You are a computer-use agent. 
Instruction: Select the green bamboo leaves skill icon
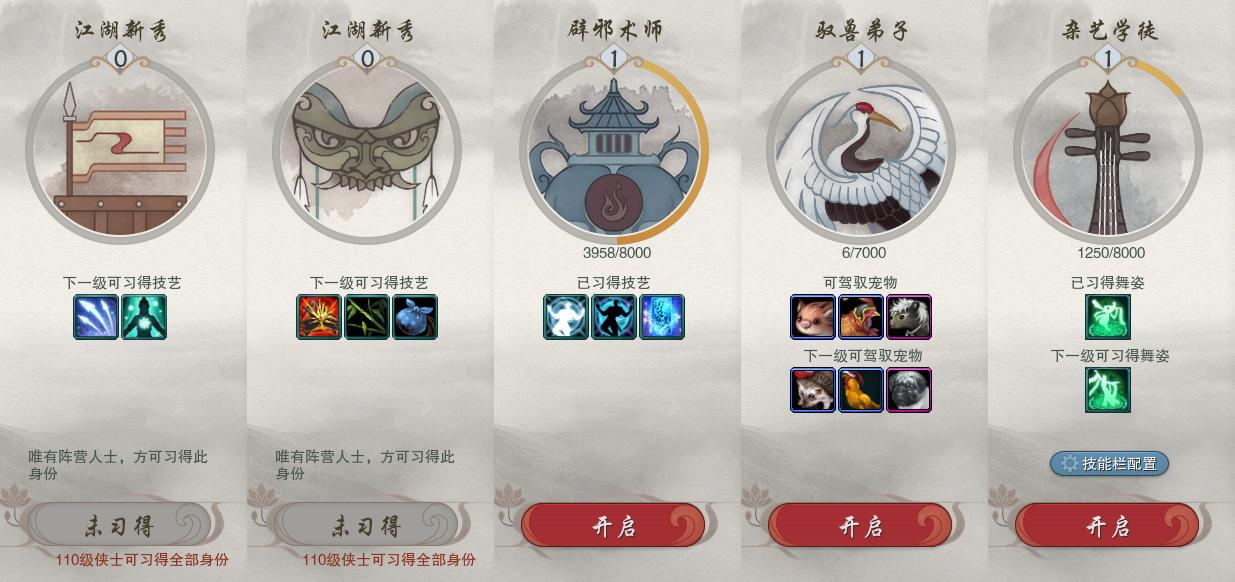pyautogui.click(x=367, y=316)
